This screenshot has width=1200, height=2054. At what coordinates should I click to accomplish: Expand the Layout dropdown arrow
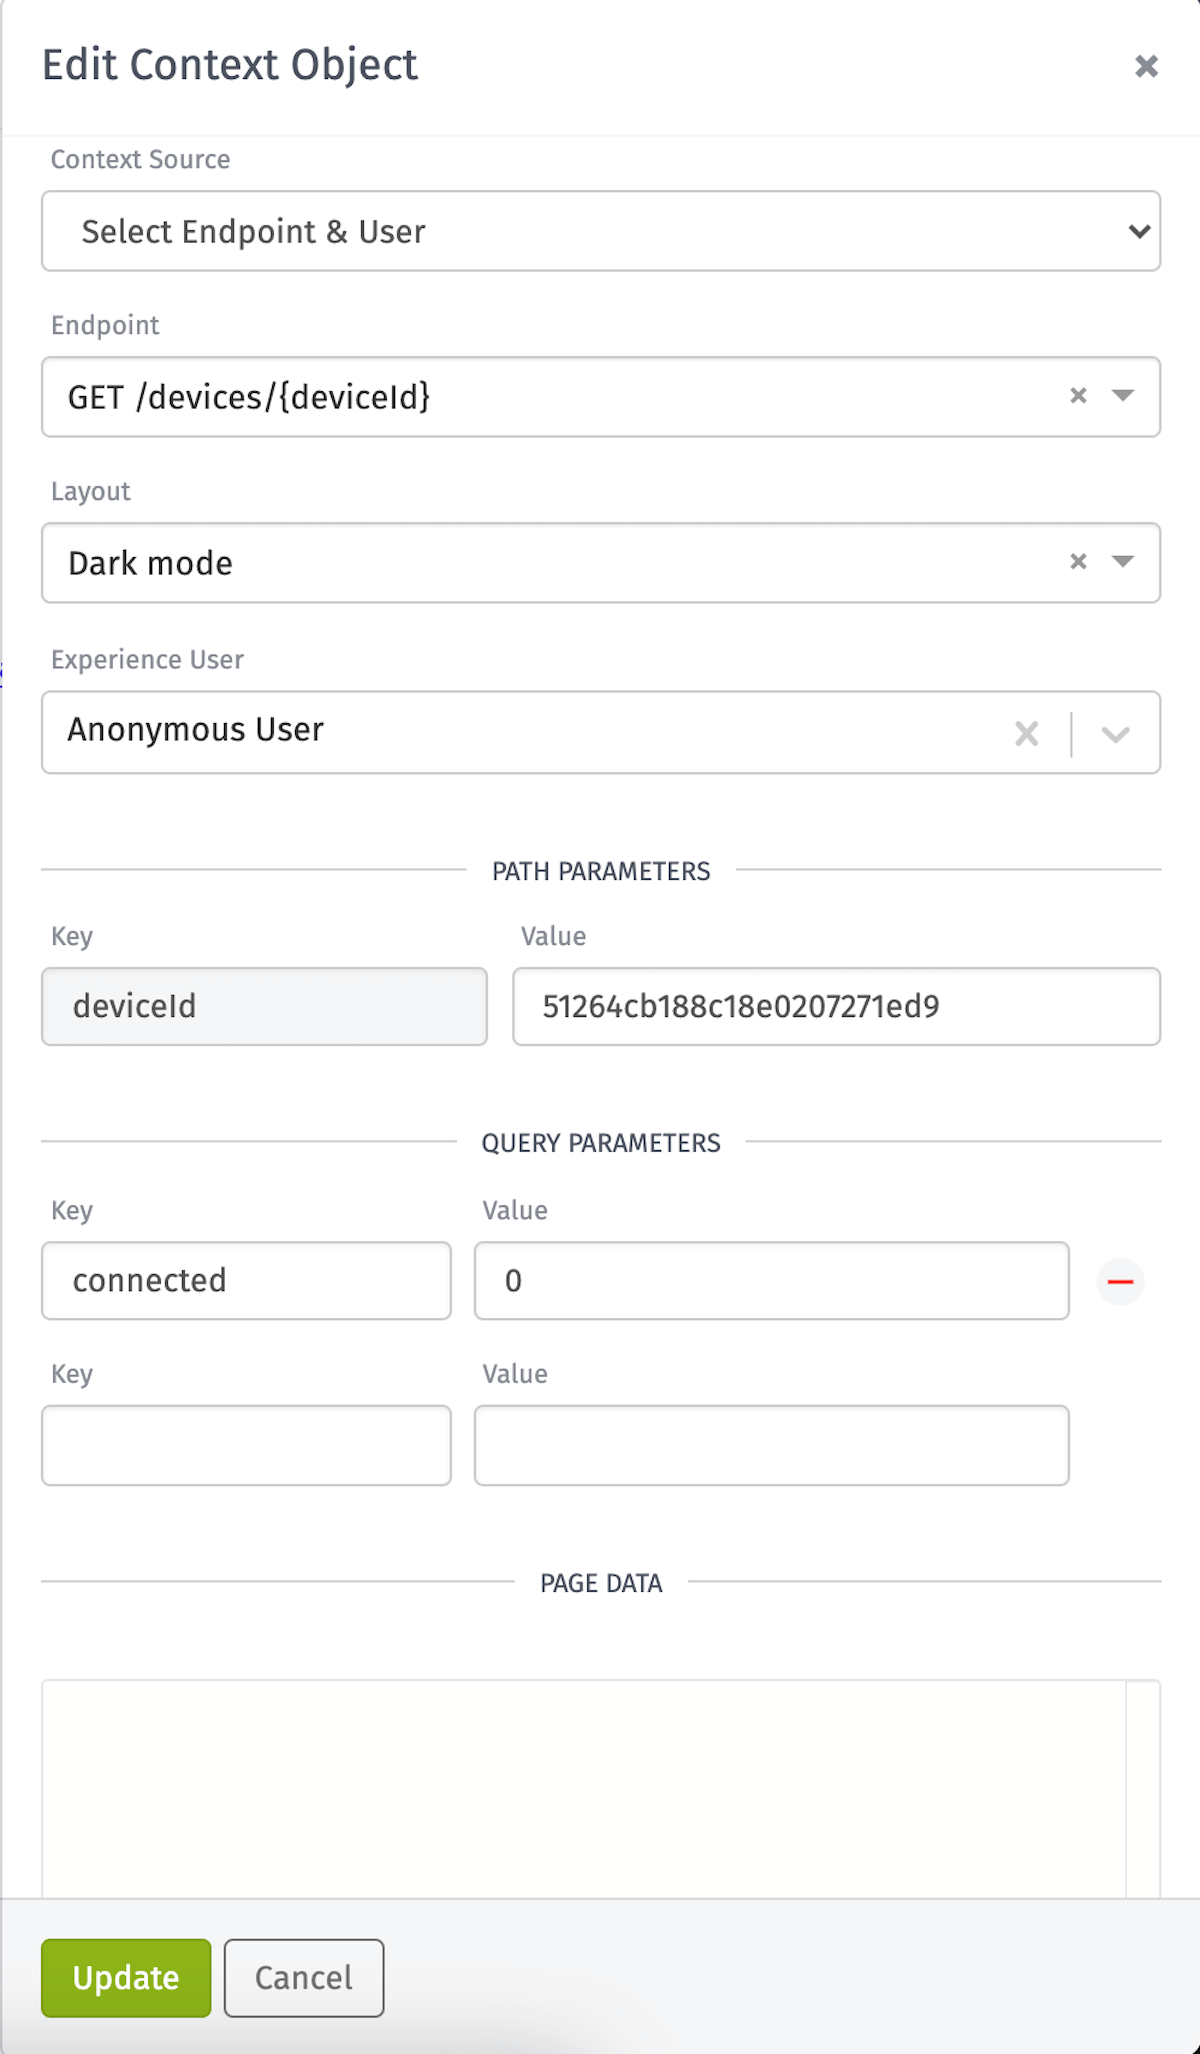click(1123, 562)
